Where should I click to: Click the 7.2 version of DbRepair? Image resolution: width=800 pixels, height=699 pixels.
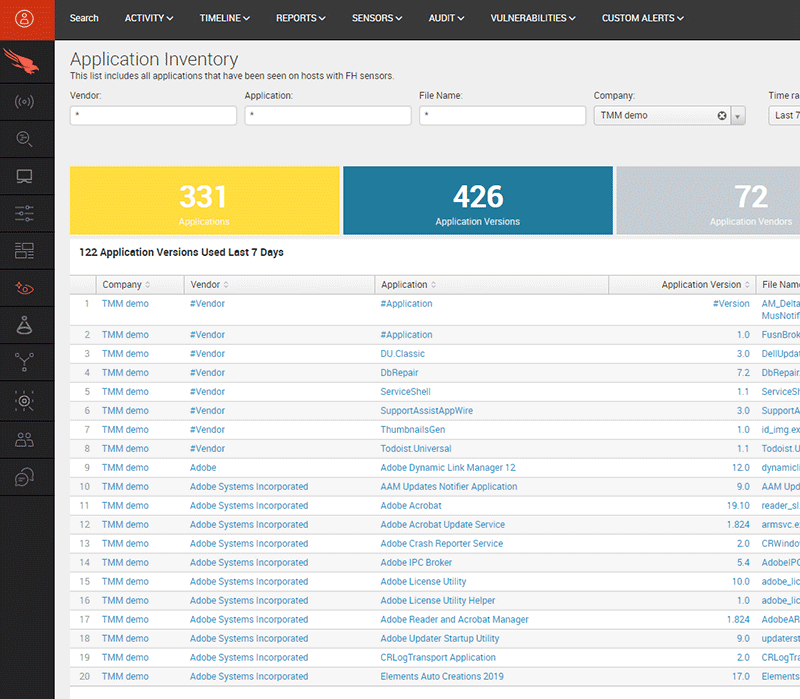tap(743, 372)
